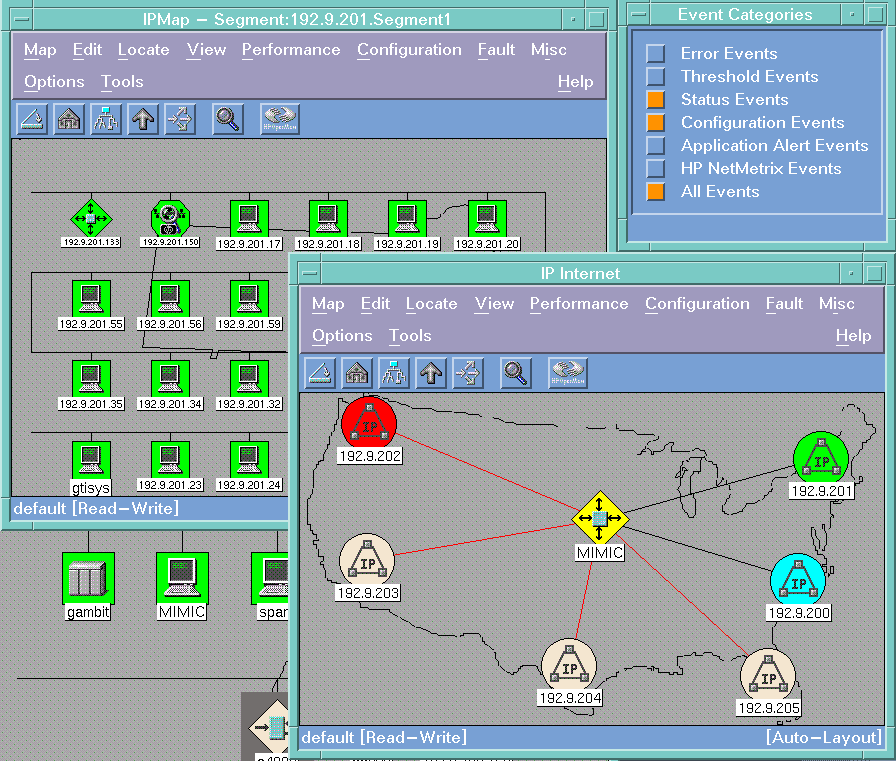This screenshot has width=896, height=761.
Task: Select the gtisys computer icon
Action: point(91,459)
